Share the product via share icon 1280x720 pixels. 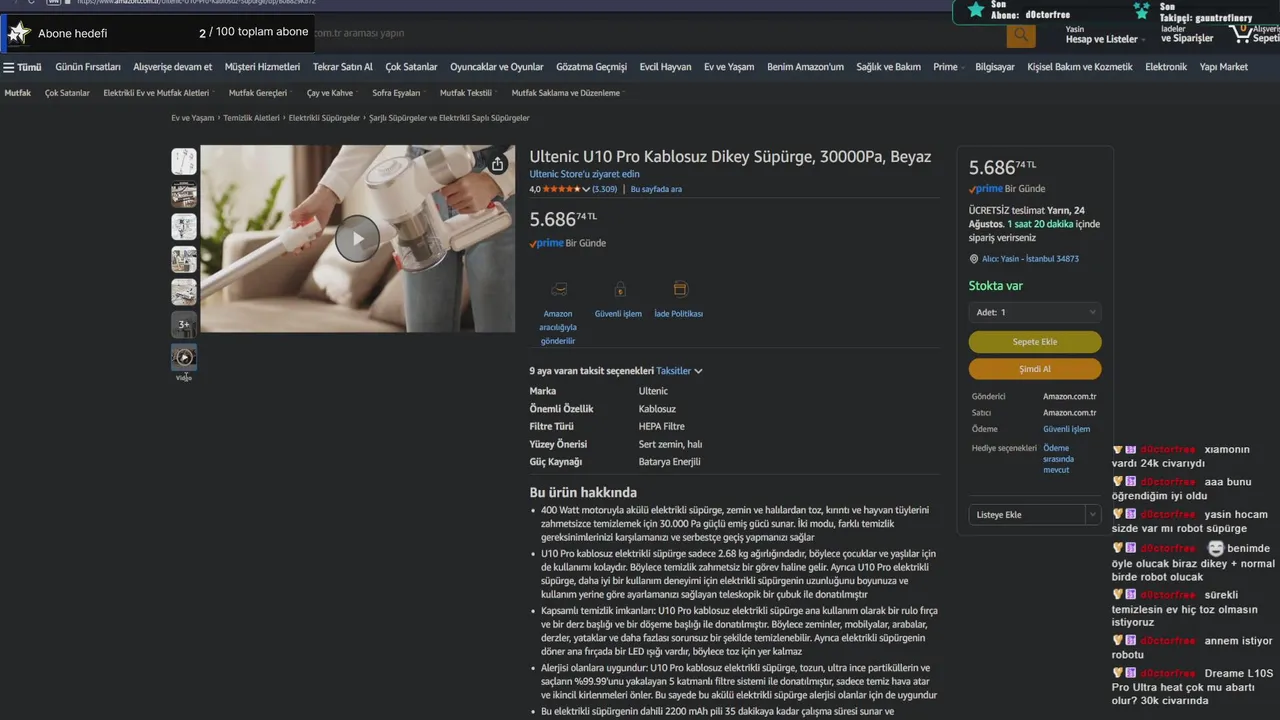click(497, 164)
